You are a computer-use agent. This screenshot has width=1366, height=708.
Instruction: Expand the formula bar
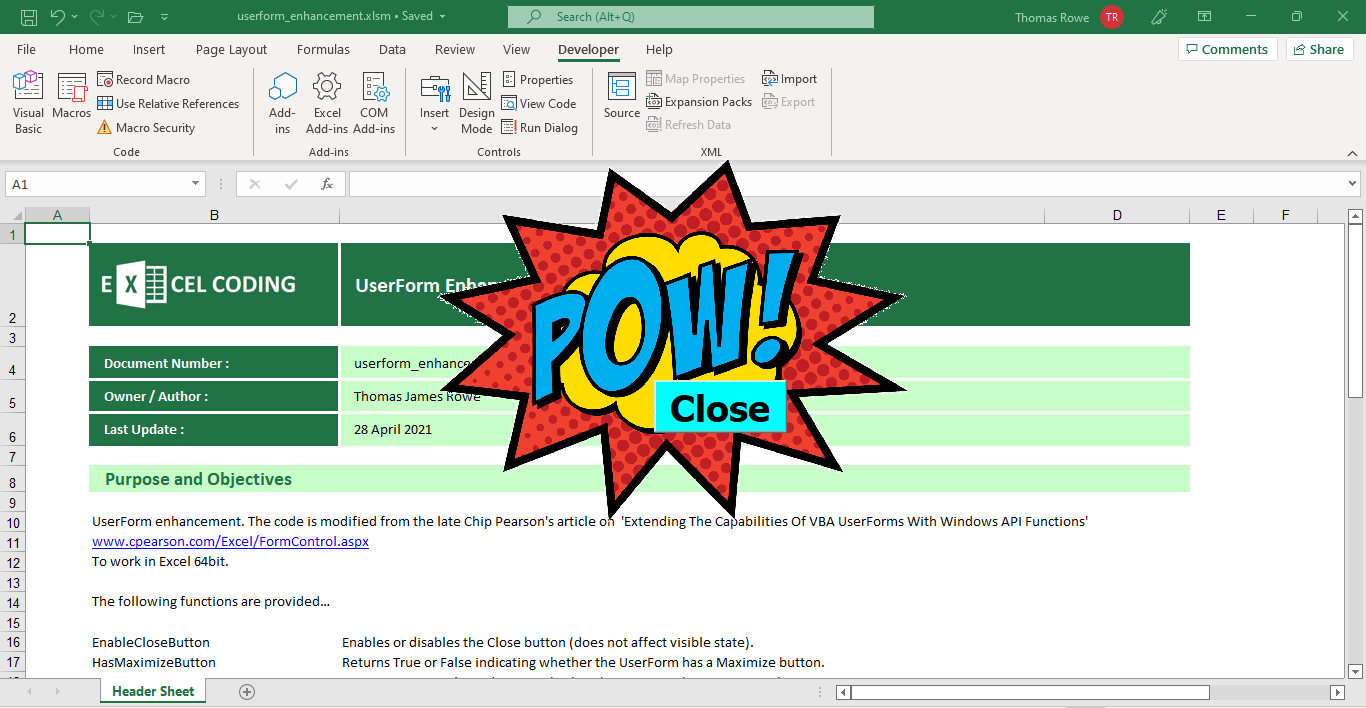(x=1353, y=184)
